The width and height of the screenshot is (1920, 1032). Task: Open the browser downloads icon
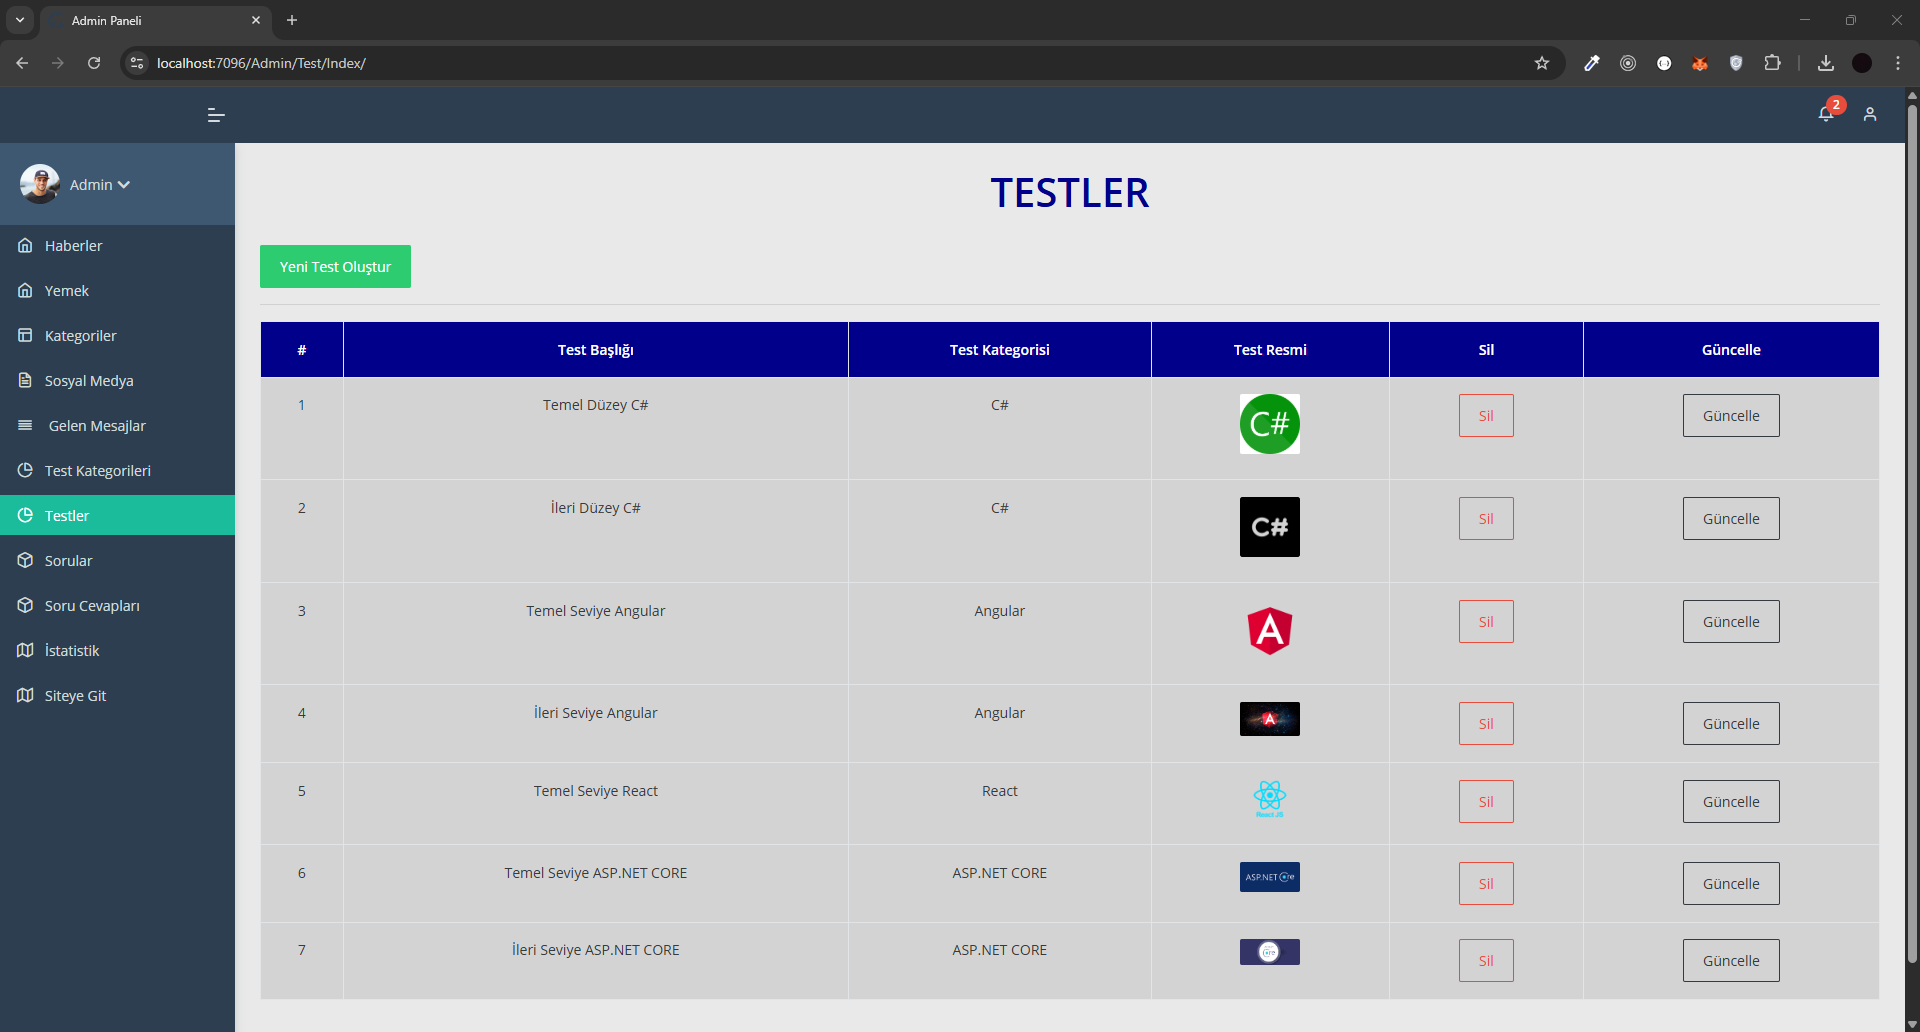click(x=1826, y=63)
